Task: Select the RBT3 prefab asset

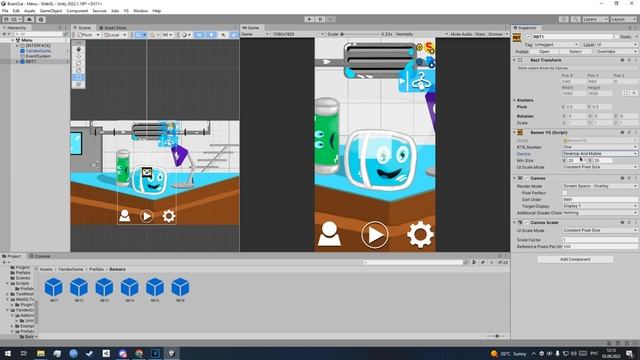Action: coord(104,289)
